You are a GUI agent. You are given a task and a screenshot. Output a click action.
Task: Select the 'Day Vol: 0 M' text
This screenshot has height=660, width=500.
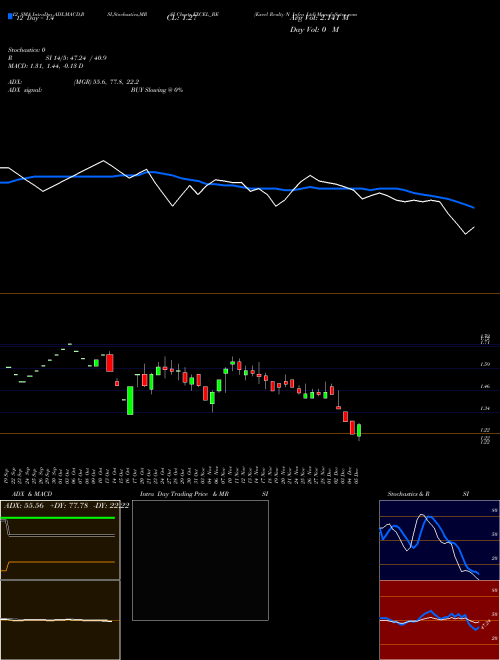coord(314,30)
